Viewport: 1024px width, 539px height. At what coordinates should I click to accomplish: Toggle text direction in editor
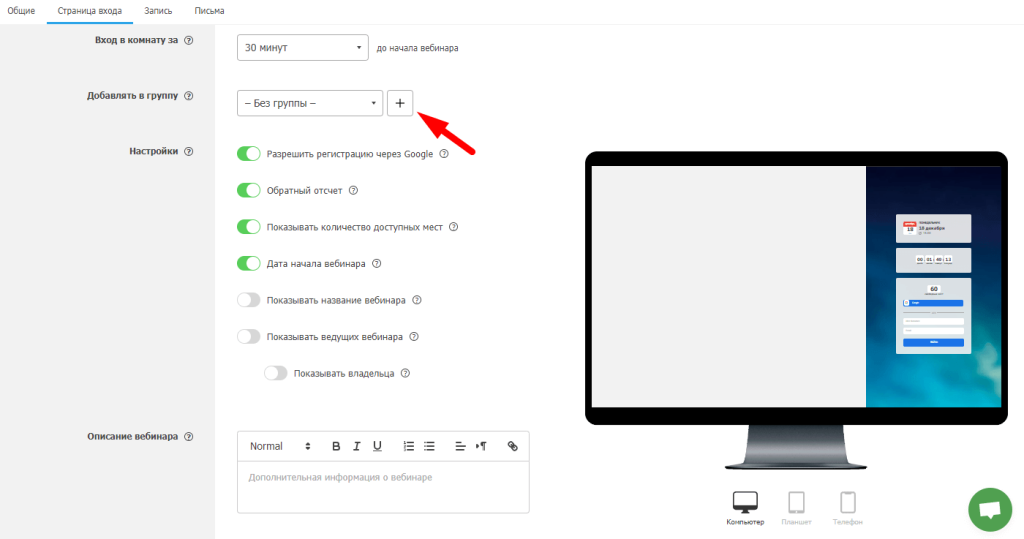[x=481, y=446]
